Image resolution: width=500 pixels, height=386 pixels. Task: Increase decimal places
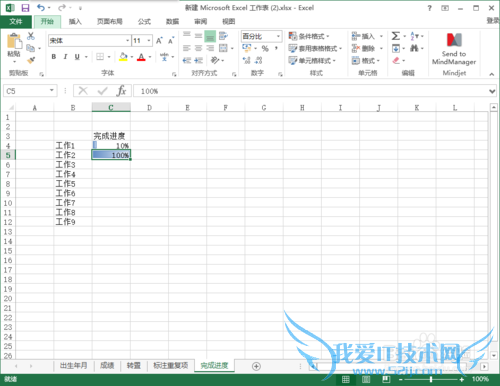point(247,60)
